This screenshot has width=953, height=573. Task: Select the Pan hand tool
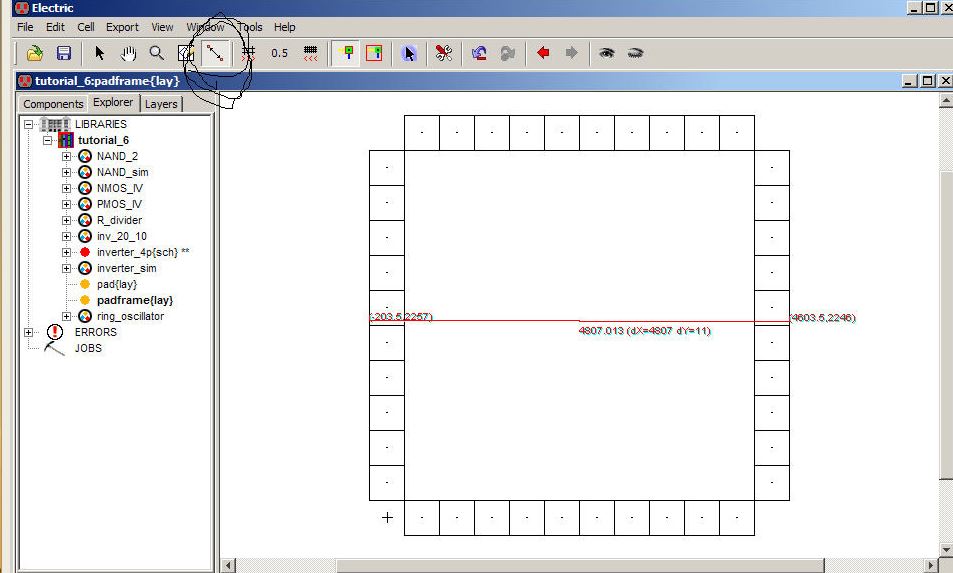tap(128, 53)
